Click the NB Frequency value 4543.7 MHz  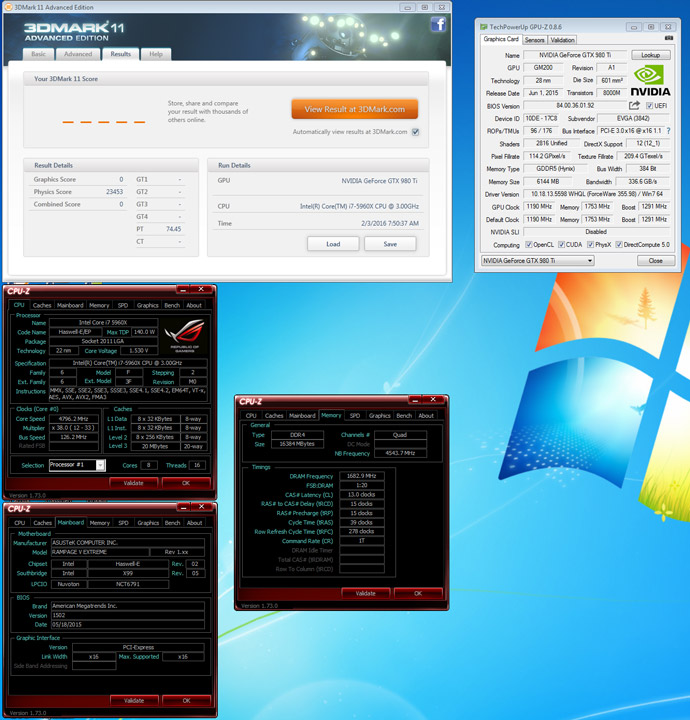(400, 453)
